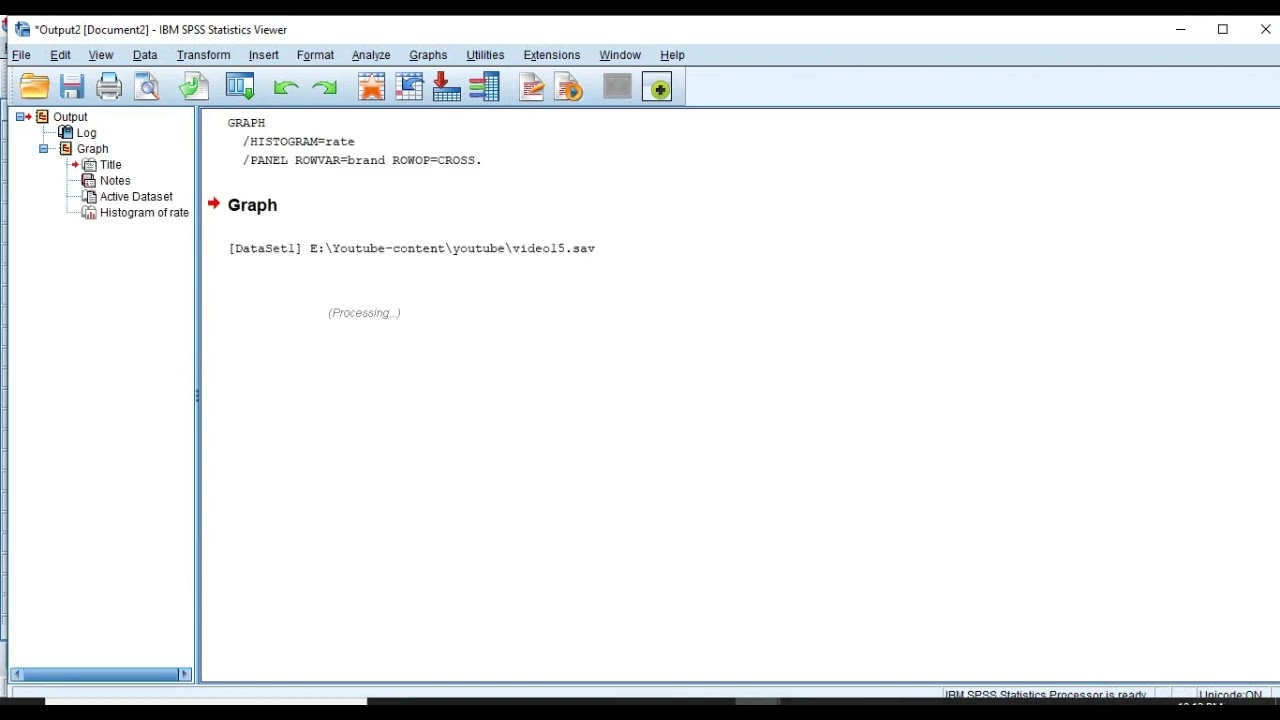Open the Help menu

point(672,55)
